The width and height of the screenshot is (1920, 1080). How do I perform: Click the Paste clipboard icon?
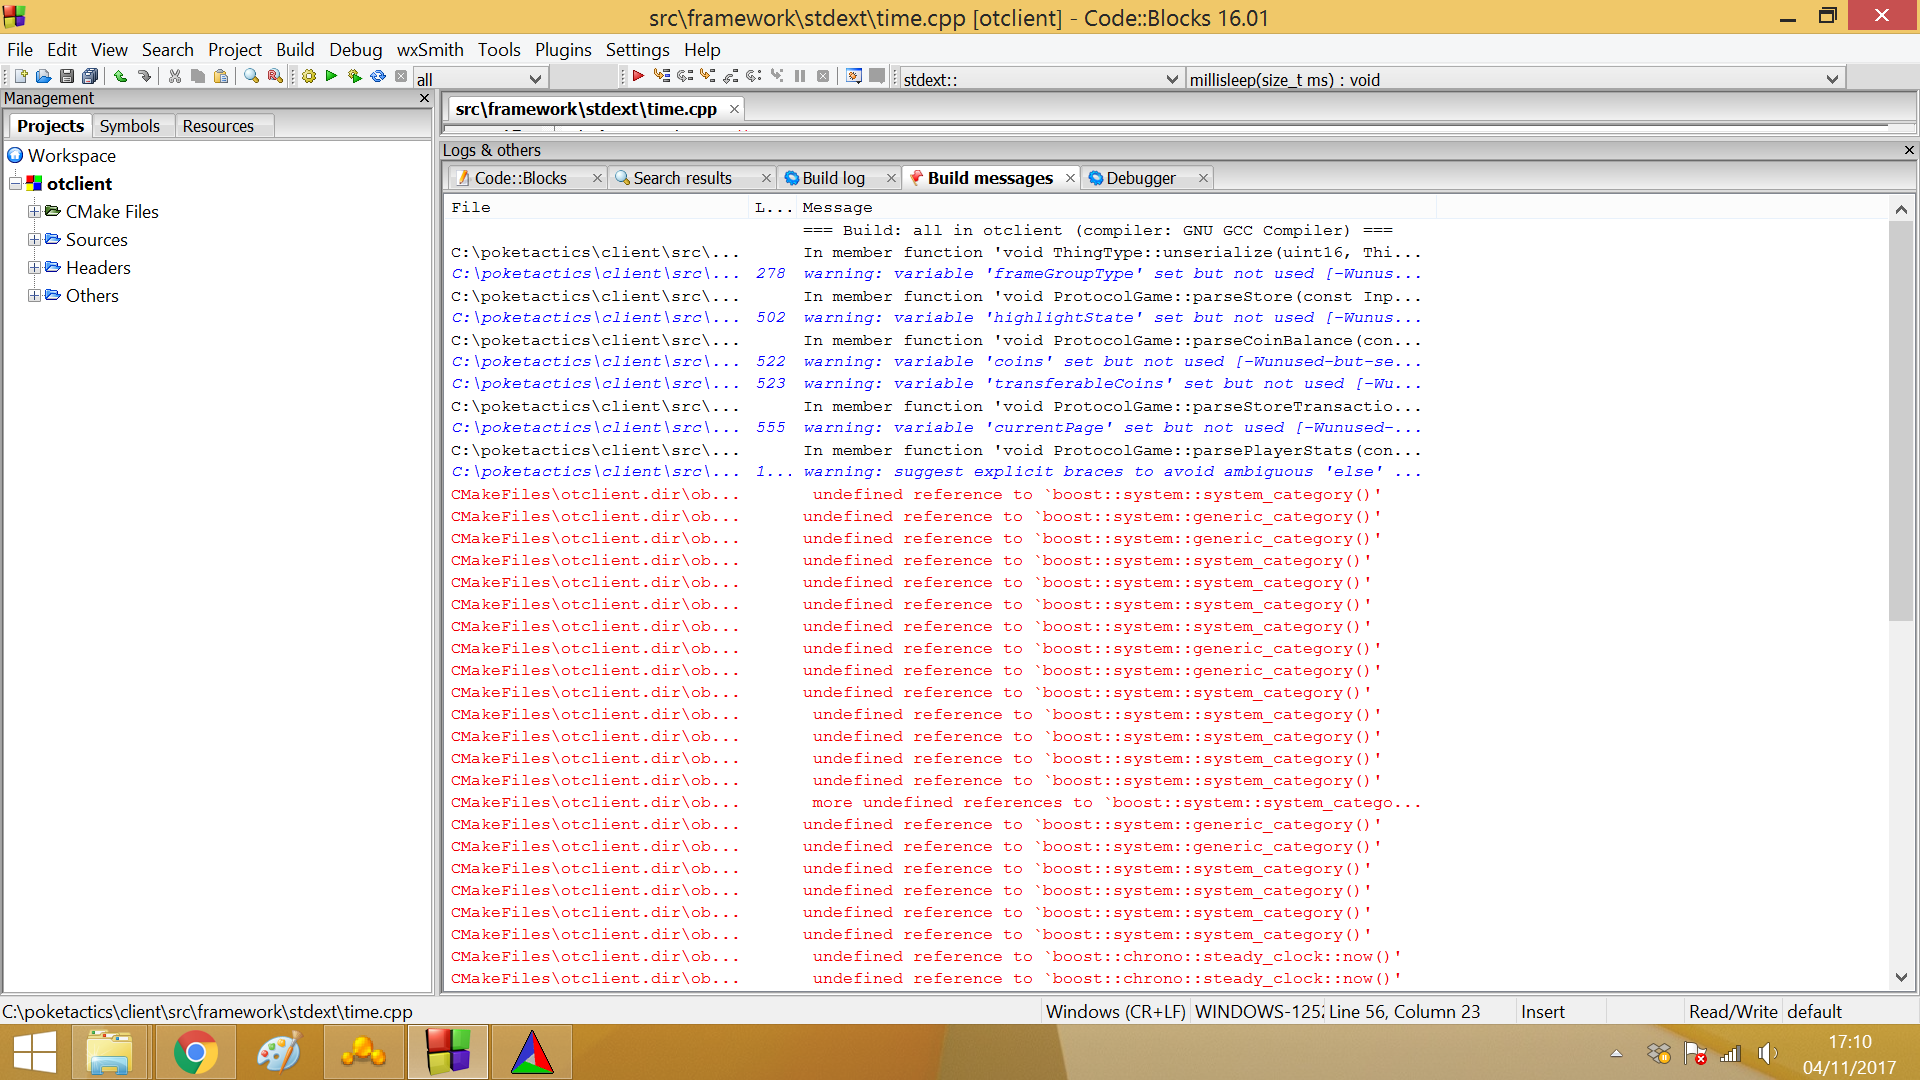pyautogui.click(x=221, y=76)
